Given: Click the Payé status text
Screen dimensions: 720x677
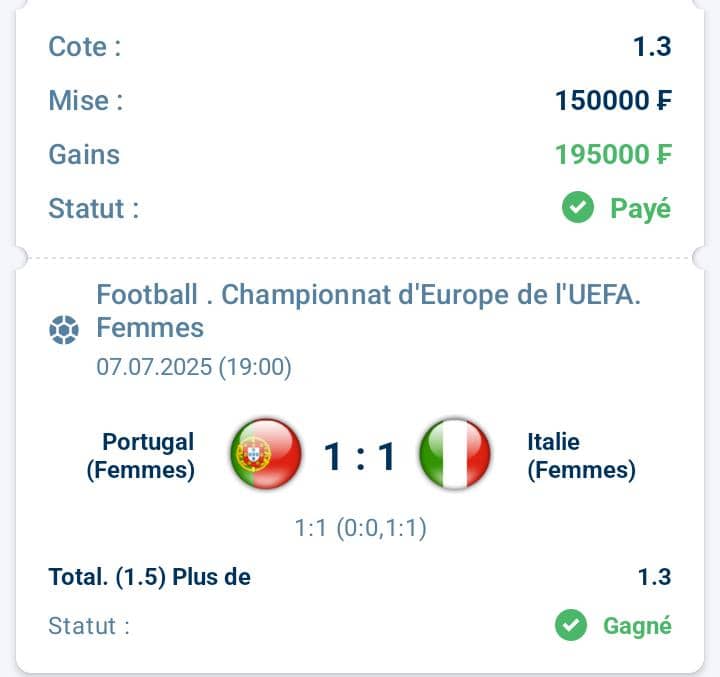Looking at the screenshot, I should click(x=640, y=209).
